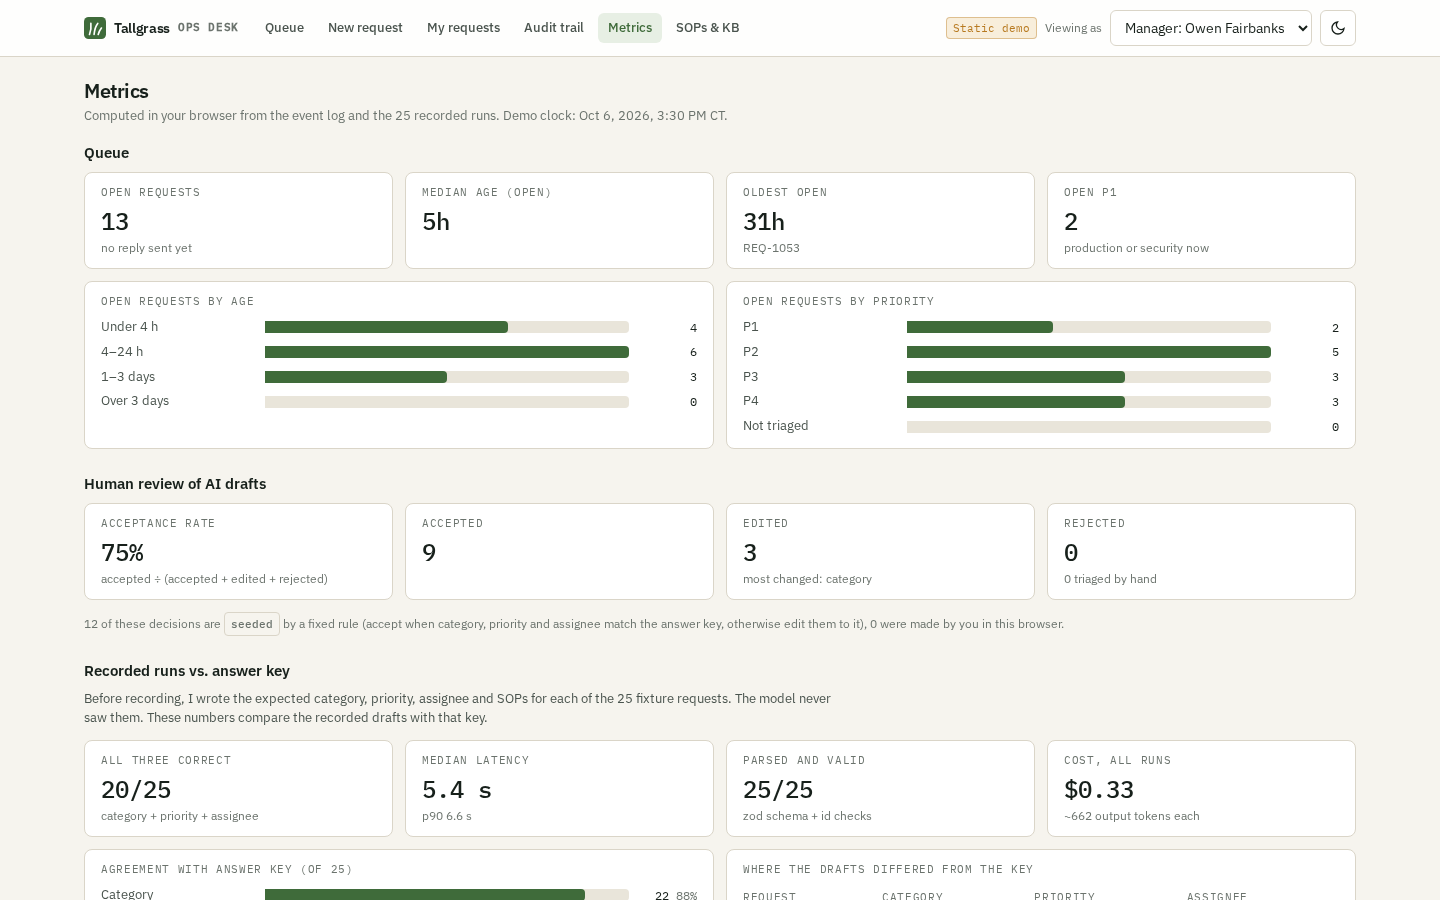
Task: Click the All three correct 20/25 value
Action: pos(136,790)
